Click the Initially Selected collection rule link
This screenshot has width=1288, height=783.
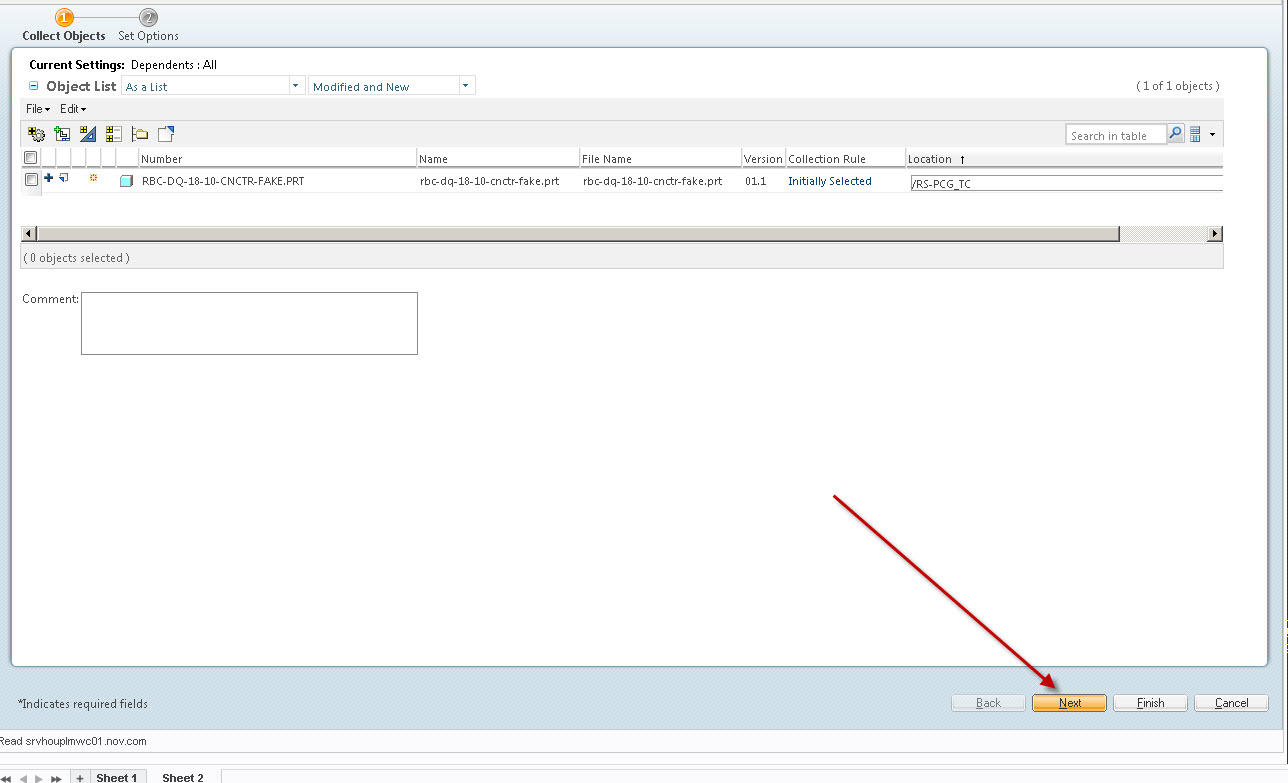coord(830,181)
